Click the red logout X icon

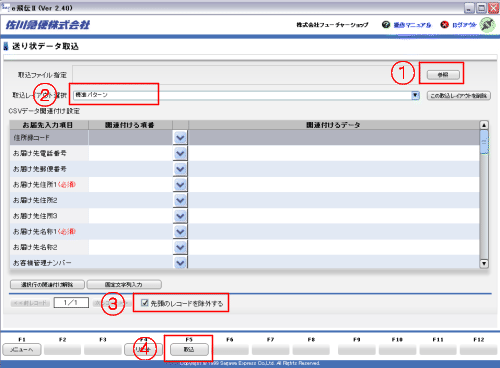(444, 25)
